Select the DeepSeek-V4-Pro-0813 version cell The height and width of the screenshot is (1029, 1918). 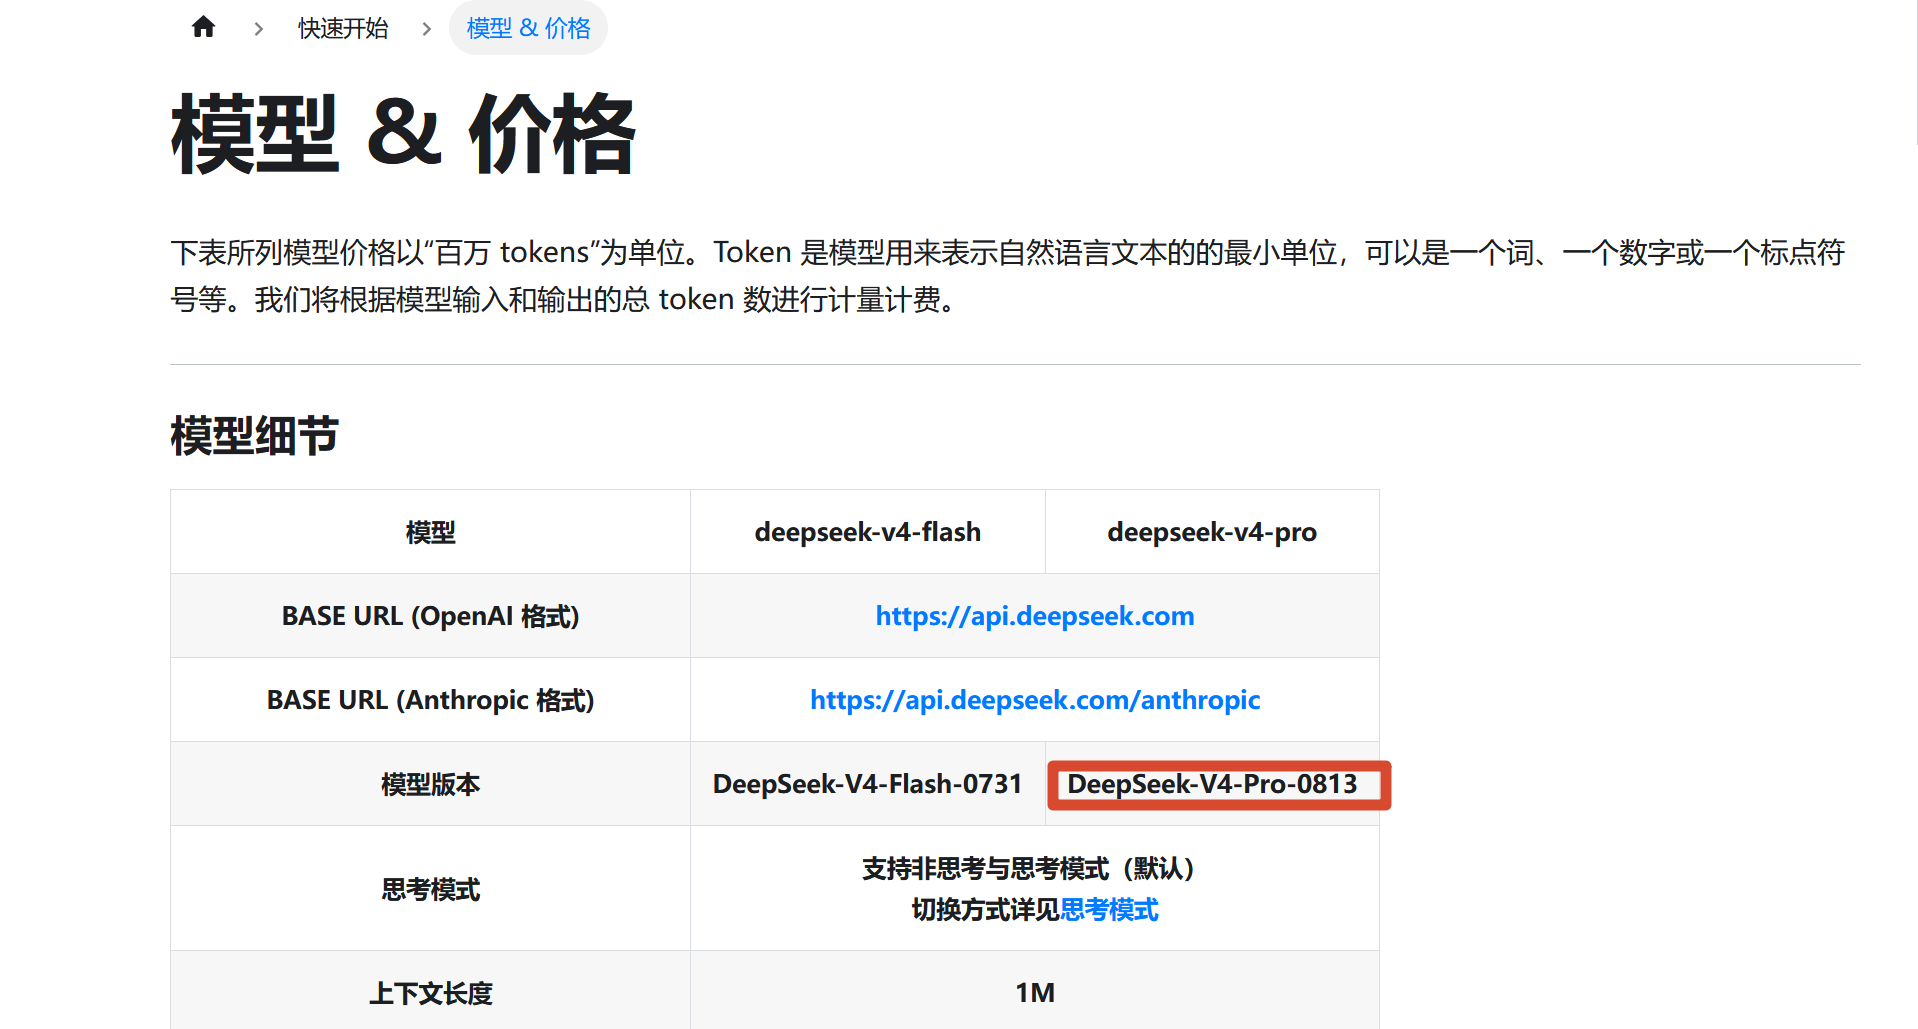pos(1212,784)
